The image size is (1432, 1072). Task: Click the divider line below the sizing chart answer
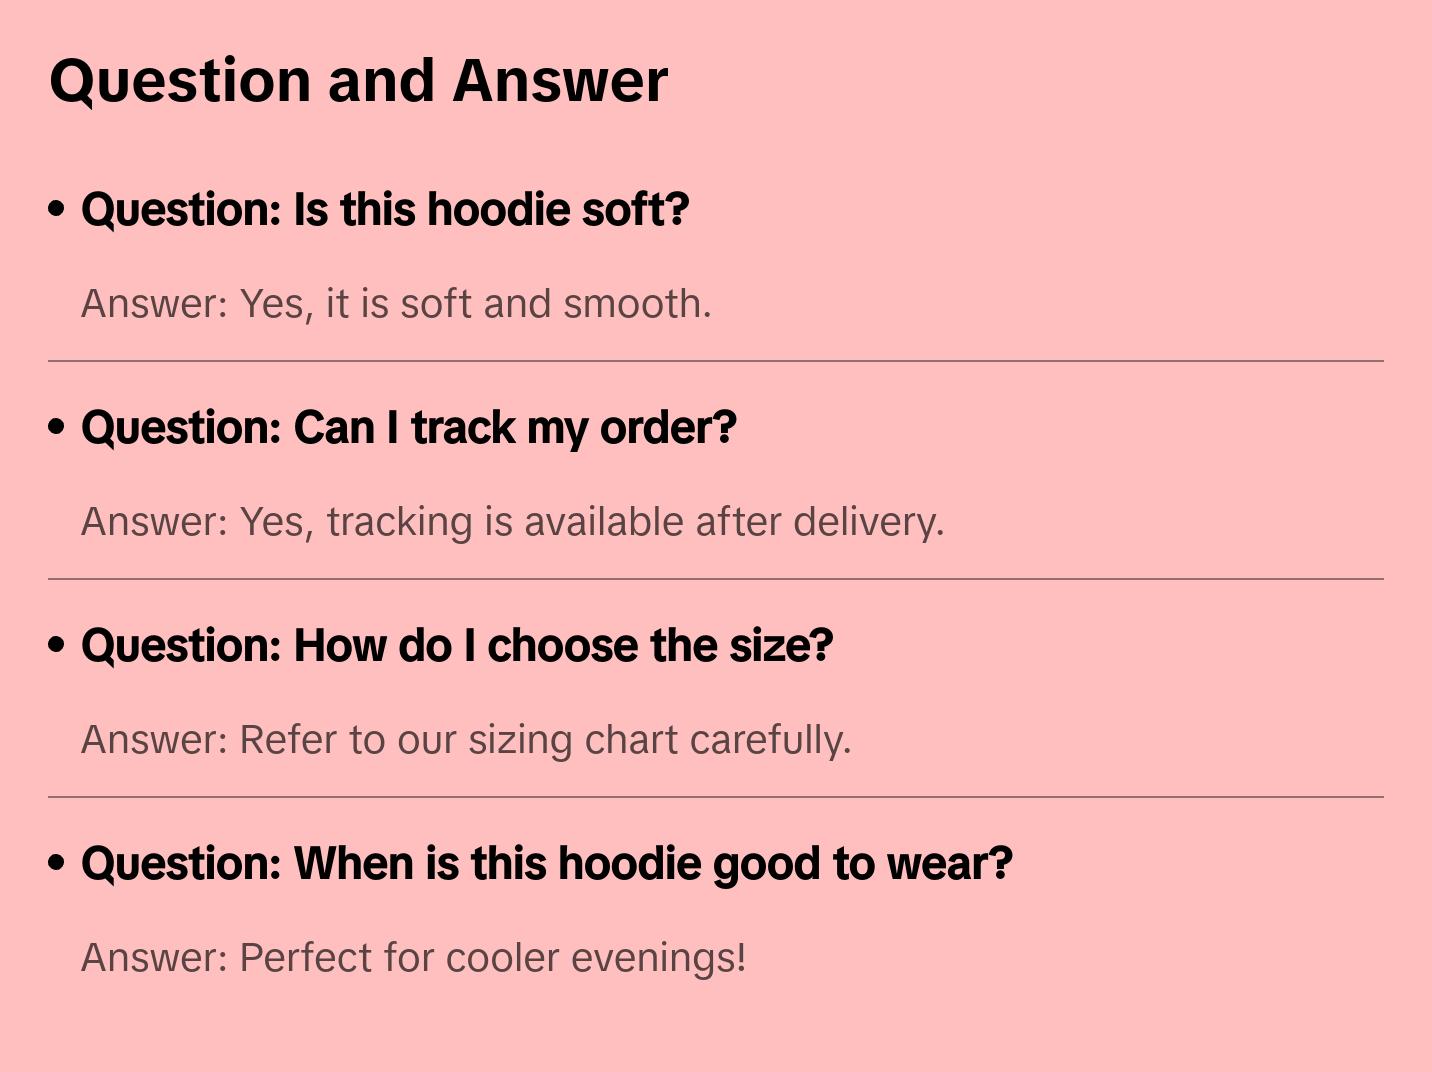coord(716,797)
